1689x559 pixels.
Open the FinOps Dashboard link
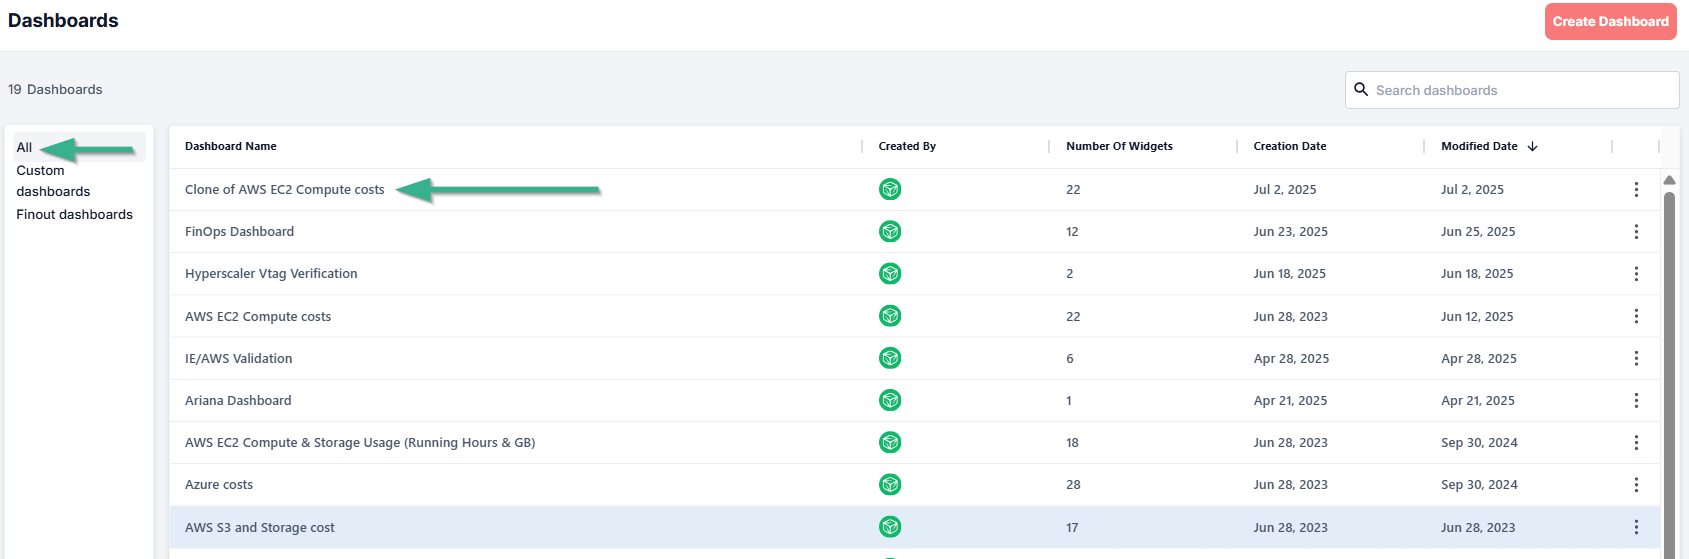coord(239,232)
